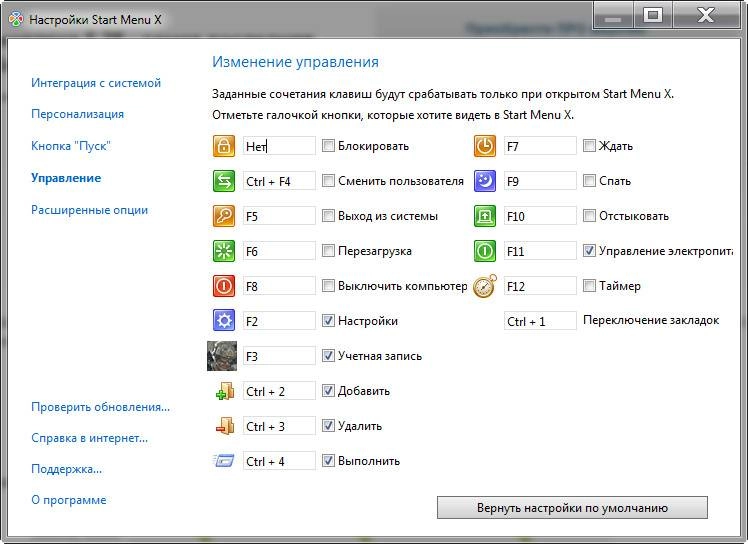Switch to Расширенные опции section
748x544 pixels.
(x=89, y=210)
